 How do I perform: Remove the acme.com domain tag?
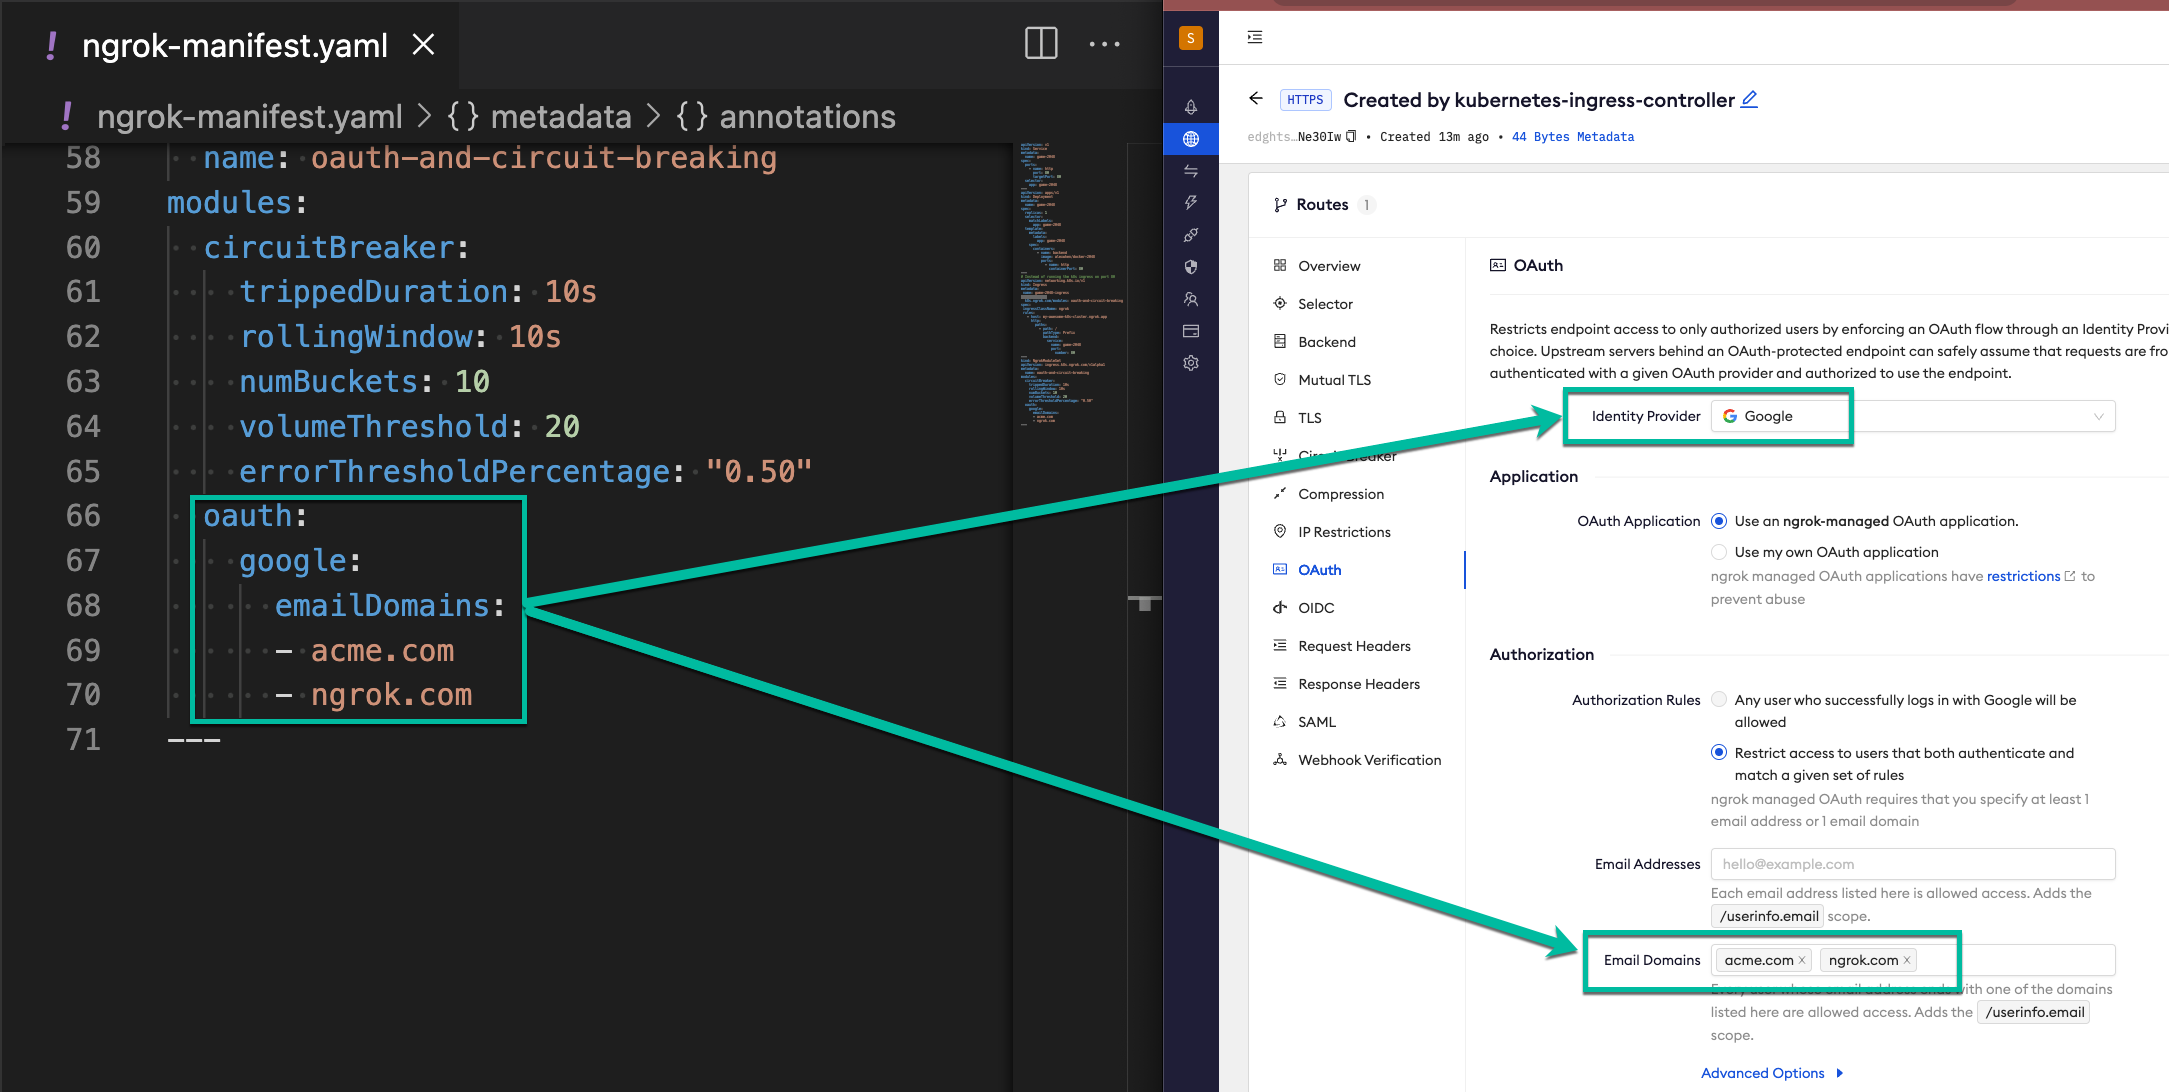tap(1802, 960)
